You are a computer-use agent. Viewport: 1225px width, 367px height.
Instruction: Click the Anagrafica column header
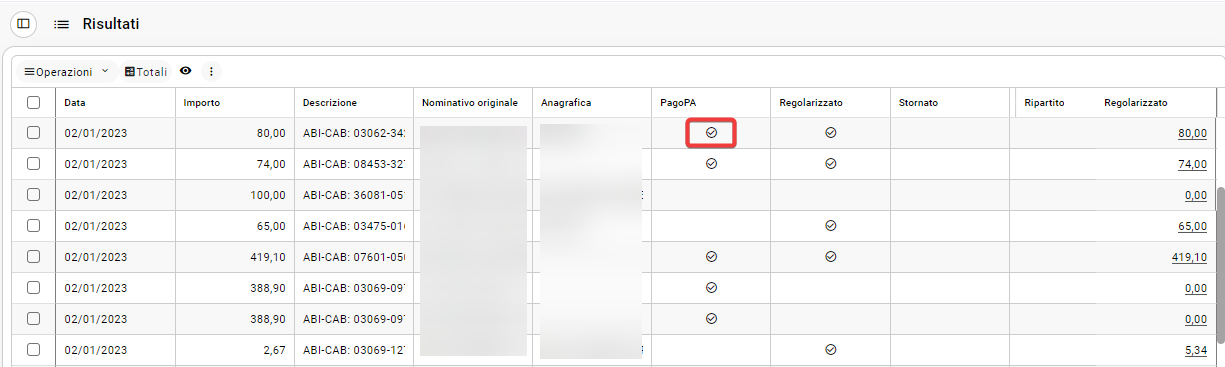point(566,102)
